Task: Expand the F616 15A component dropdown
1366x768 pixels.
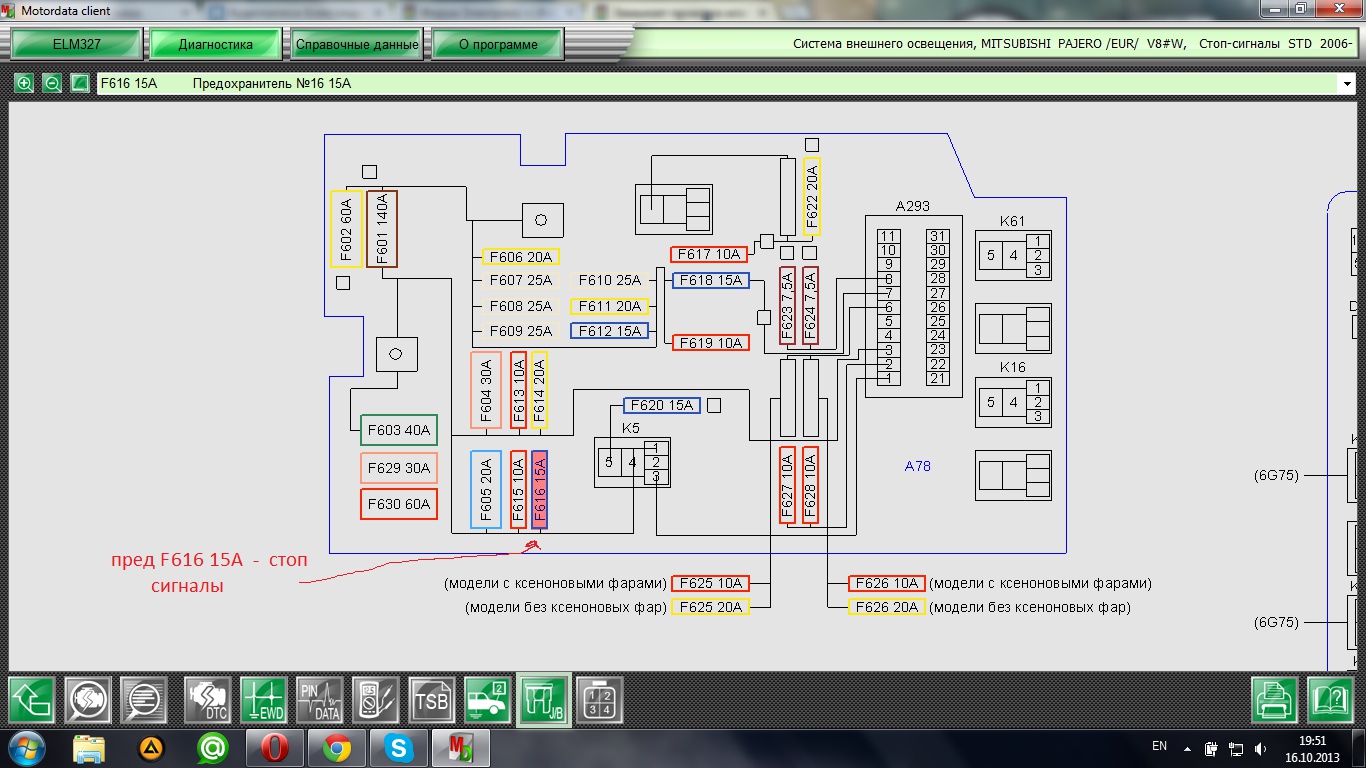Action: click(1346, 85)
